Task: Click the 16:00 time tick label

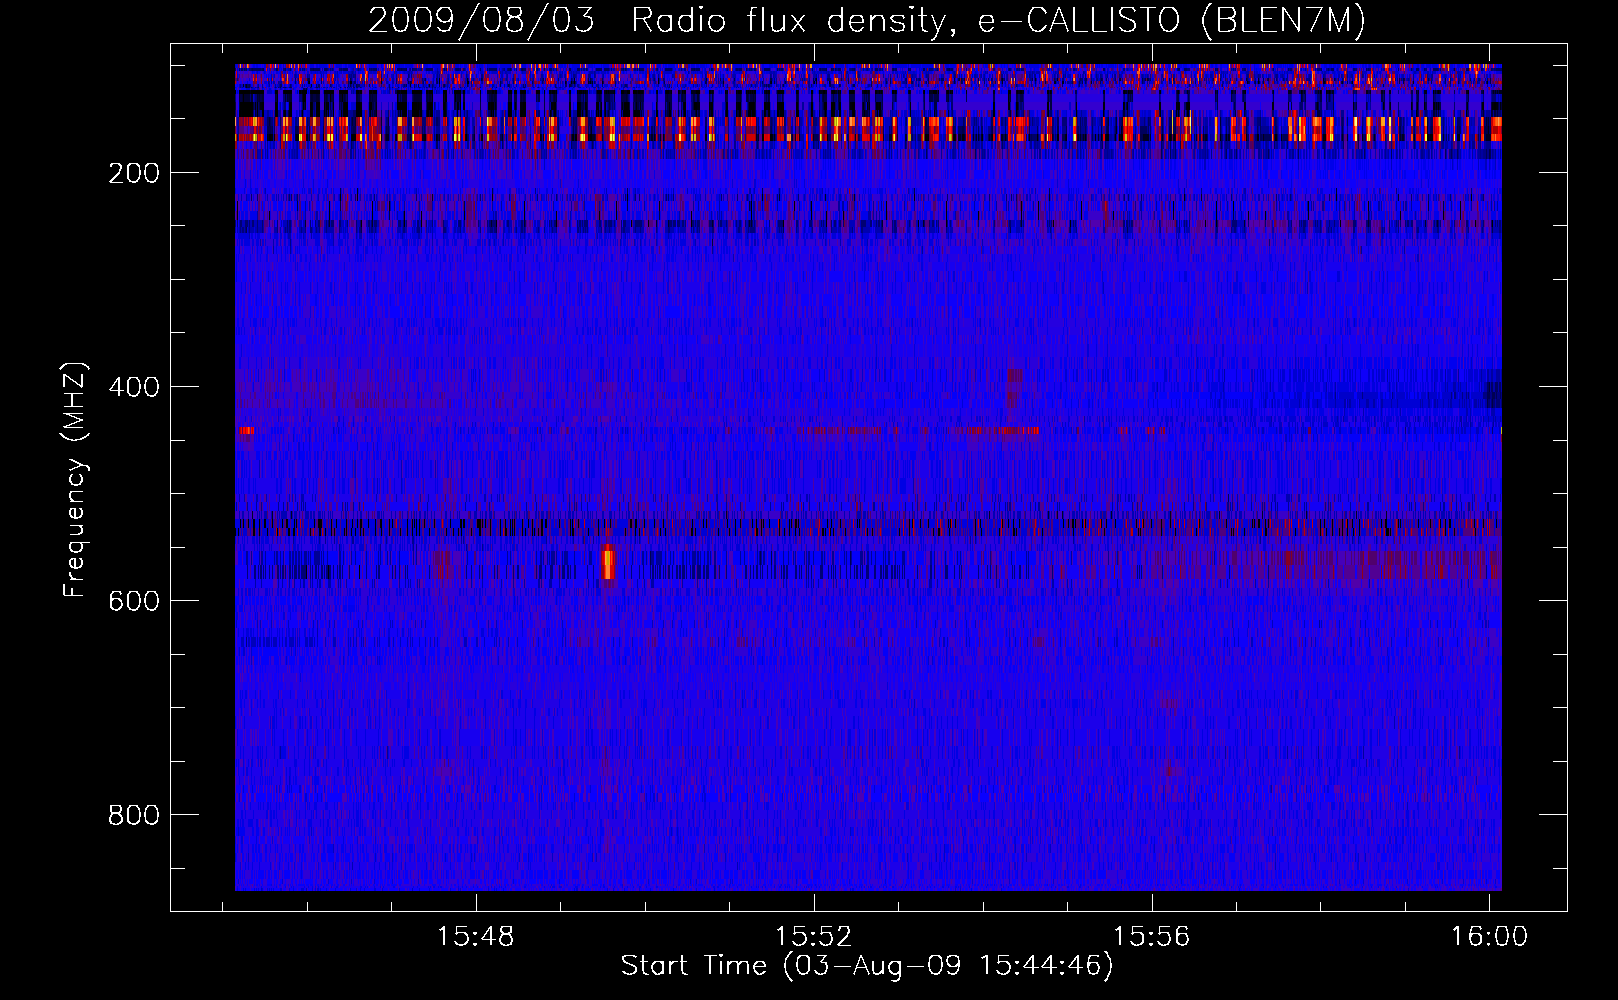Action: pos(1490,936)
